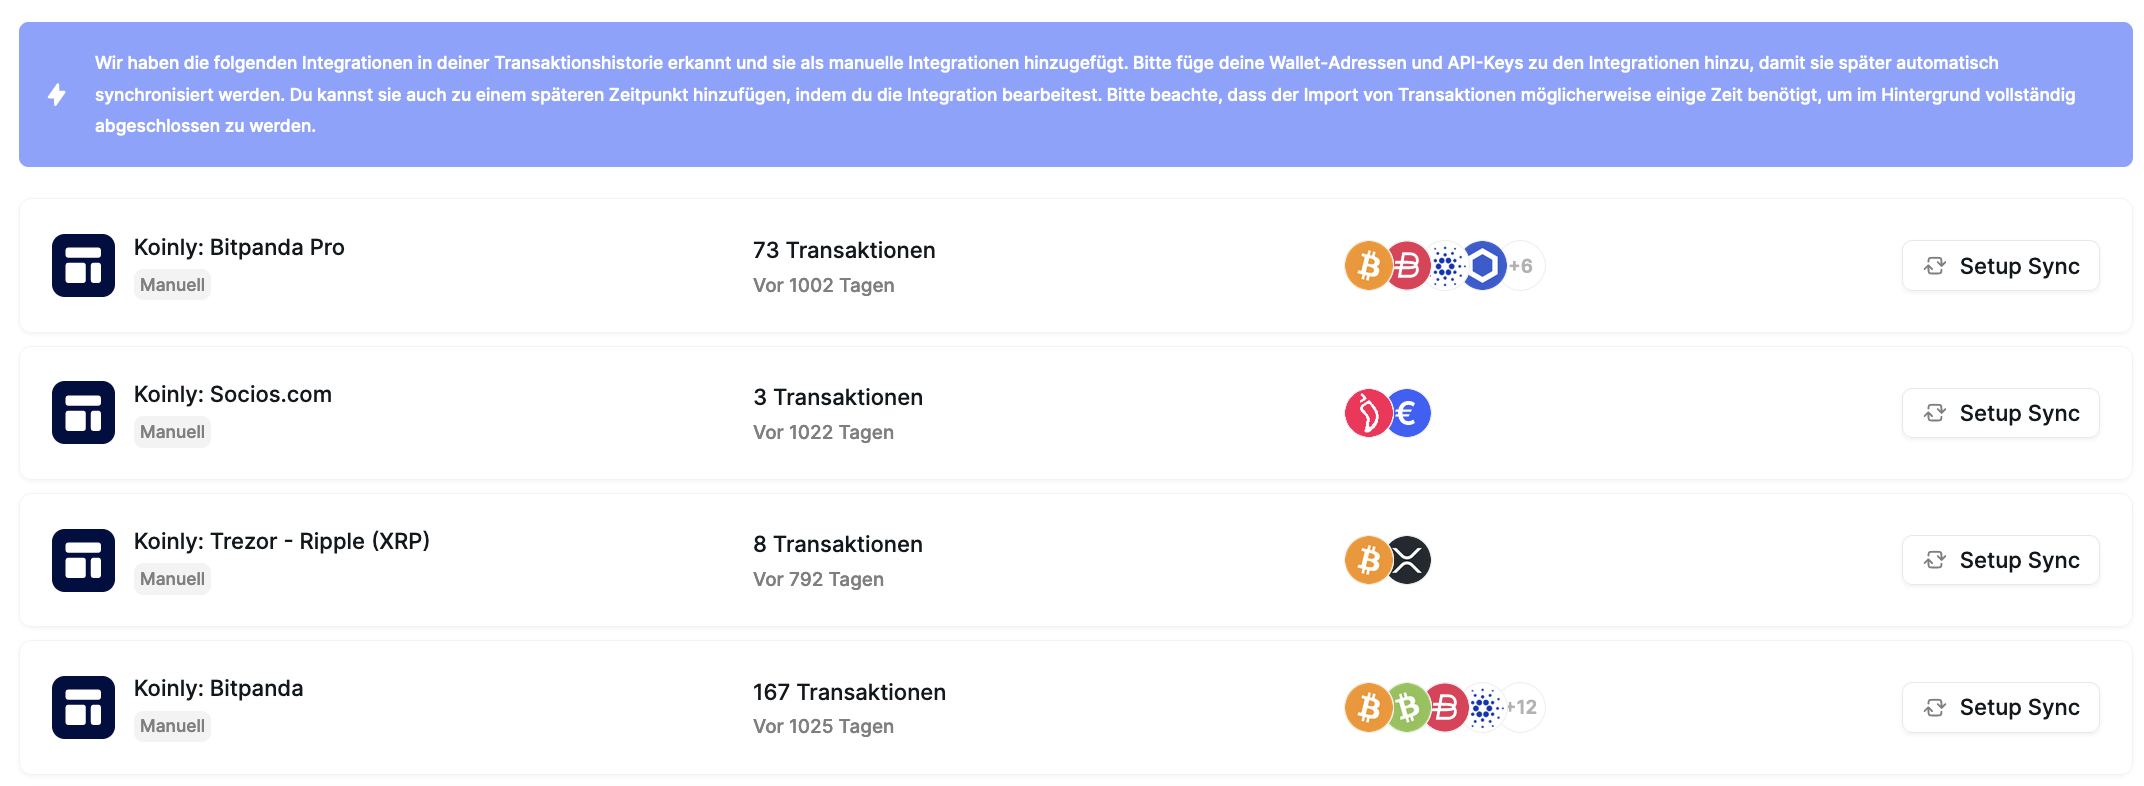Click the Euro coin icon in Socios.com row

[1408, 413]
